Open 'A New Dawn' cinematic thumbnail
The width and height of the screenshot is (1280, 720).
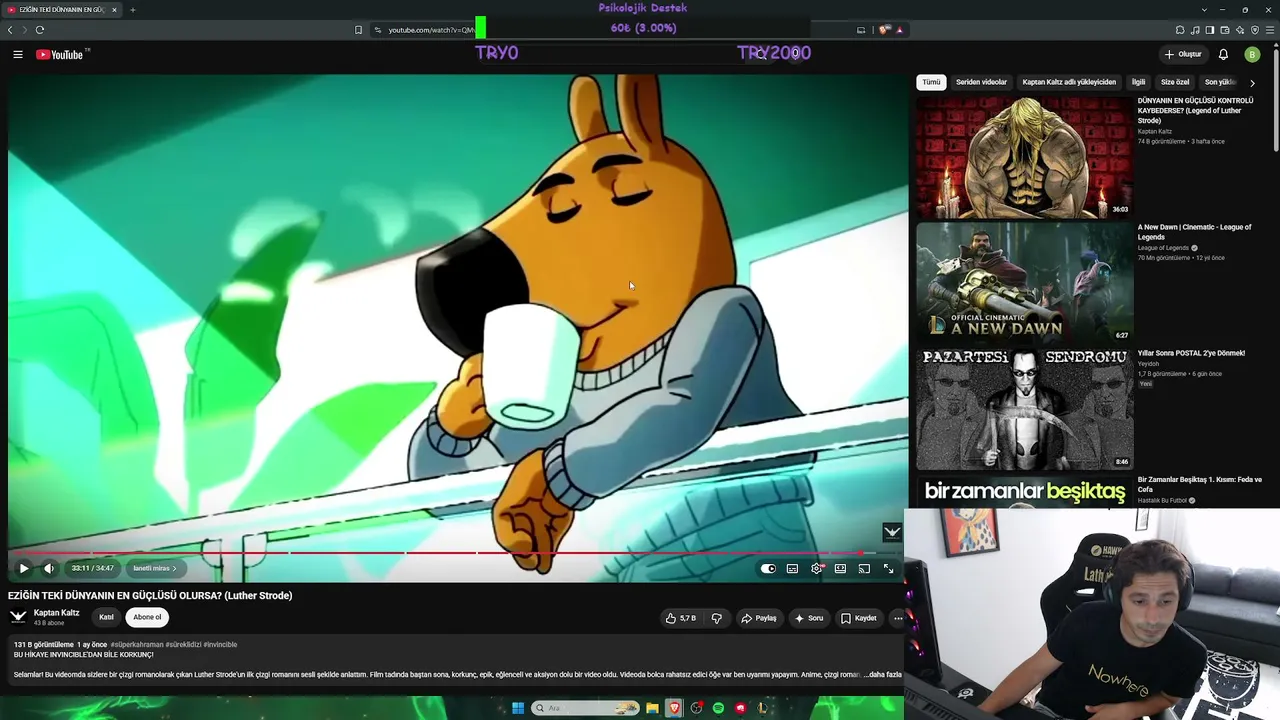point(1024,282)
